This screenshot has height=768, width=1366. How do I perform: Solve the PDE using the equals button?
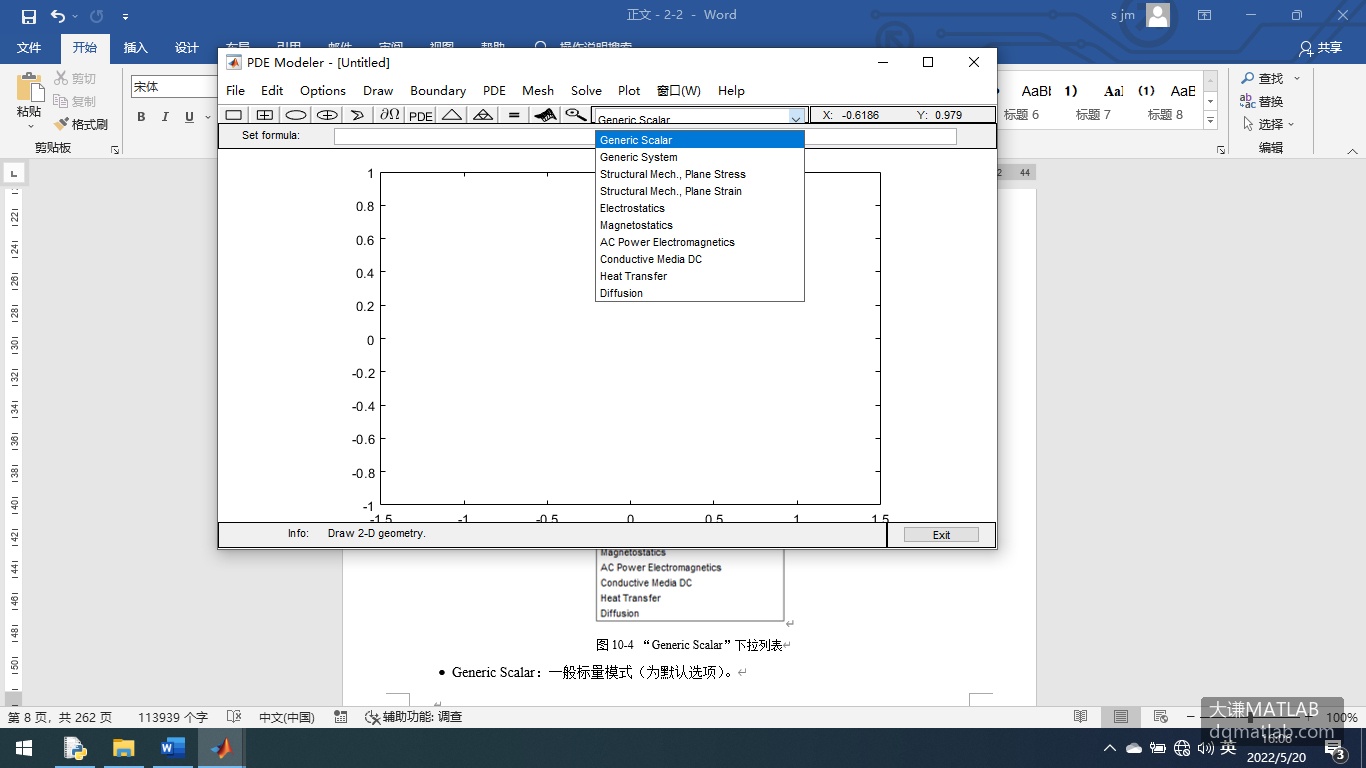(x=514, y=115)
